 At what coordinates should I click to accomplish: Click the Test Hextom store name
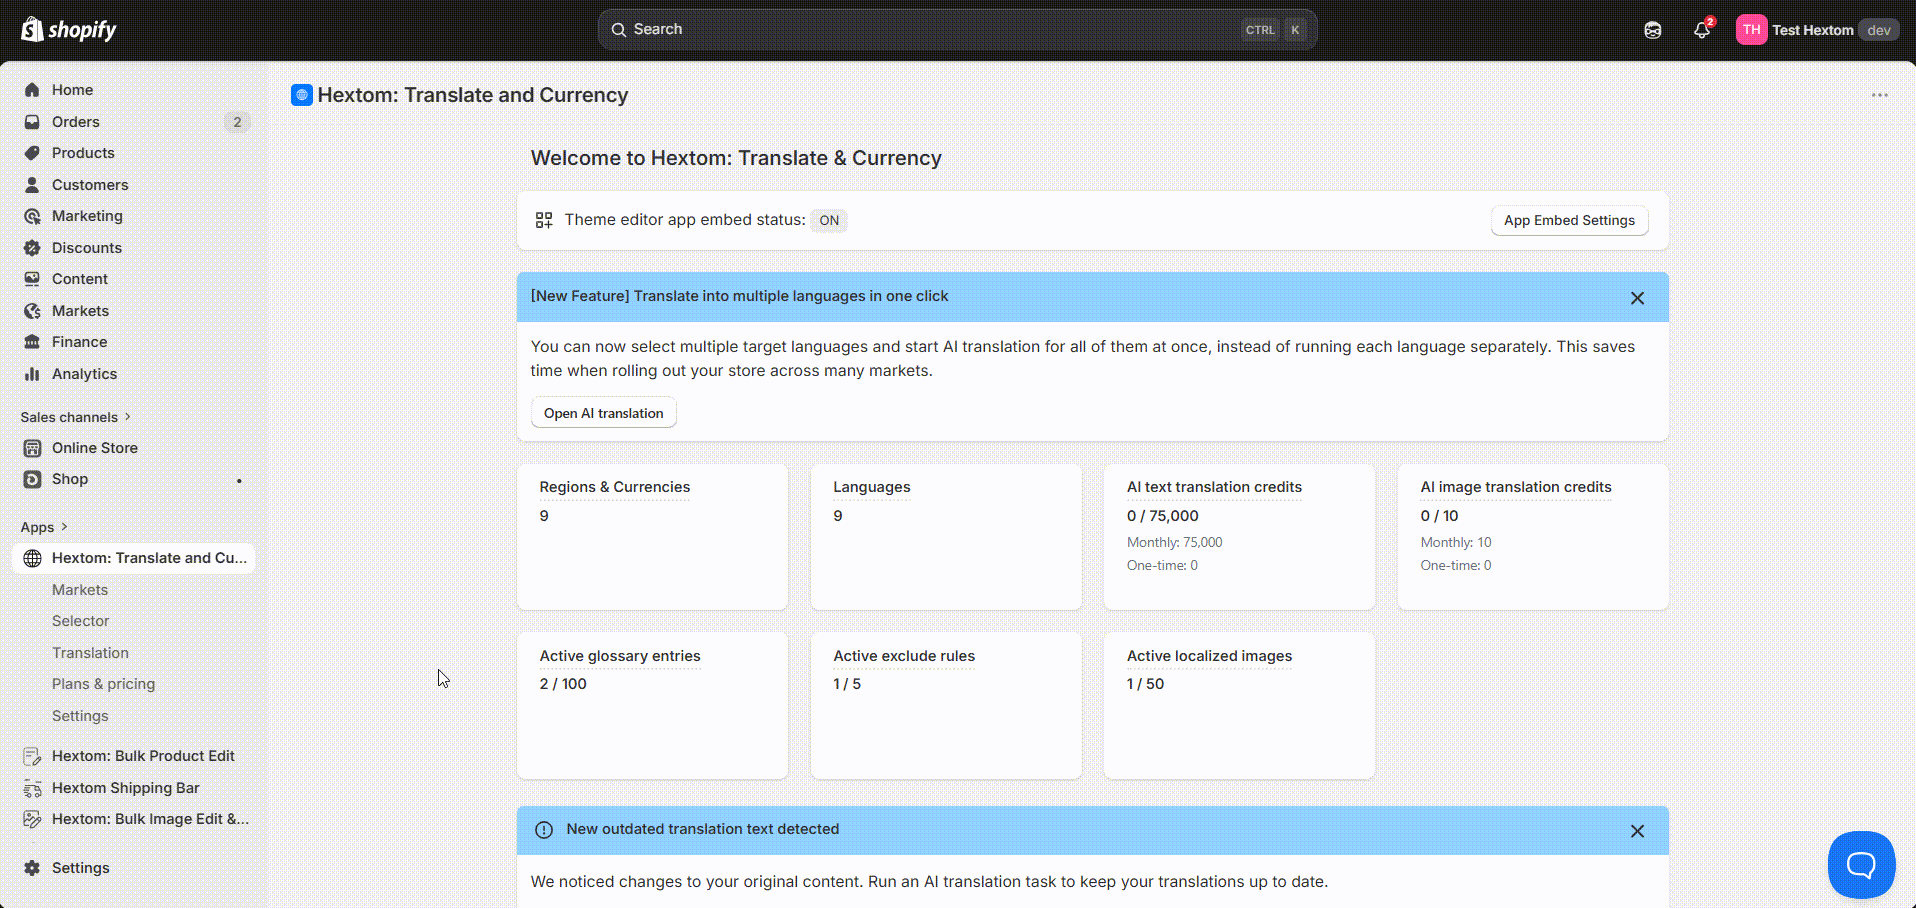[1812, 30]
